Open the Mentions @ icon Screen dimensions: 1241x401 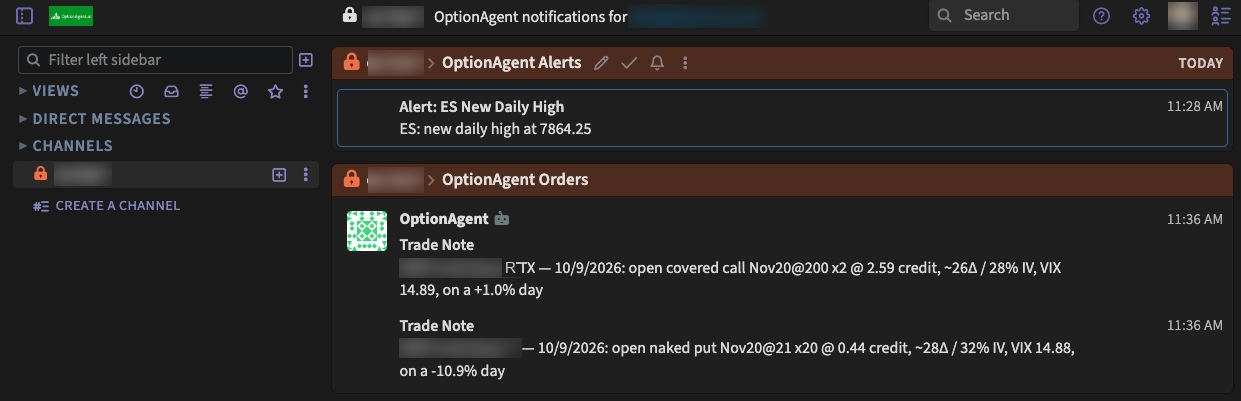240,91
